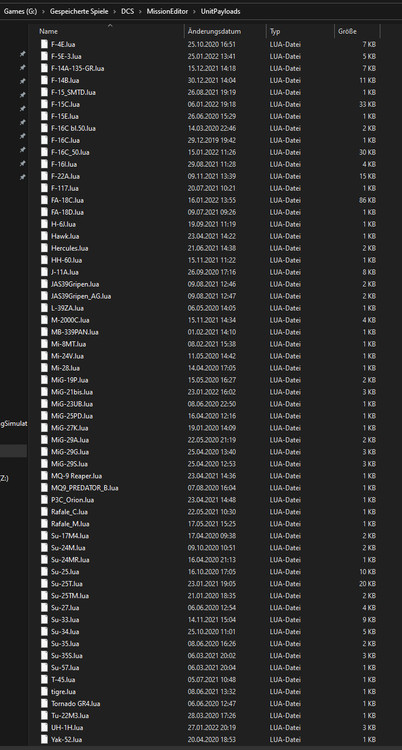Click the file icon of Hercules.lua
The height and width of the screenshot is (750, 402).
pos(45,248)
